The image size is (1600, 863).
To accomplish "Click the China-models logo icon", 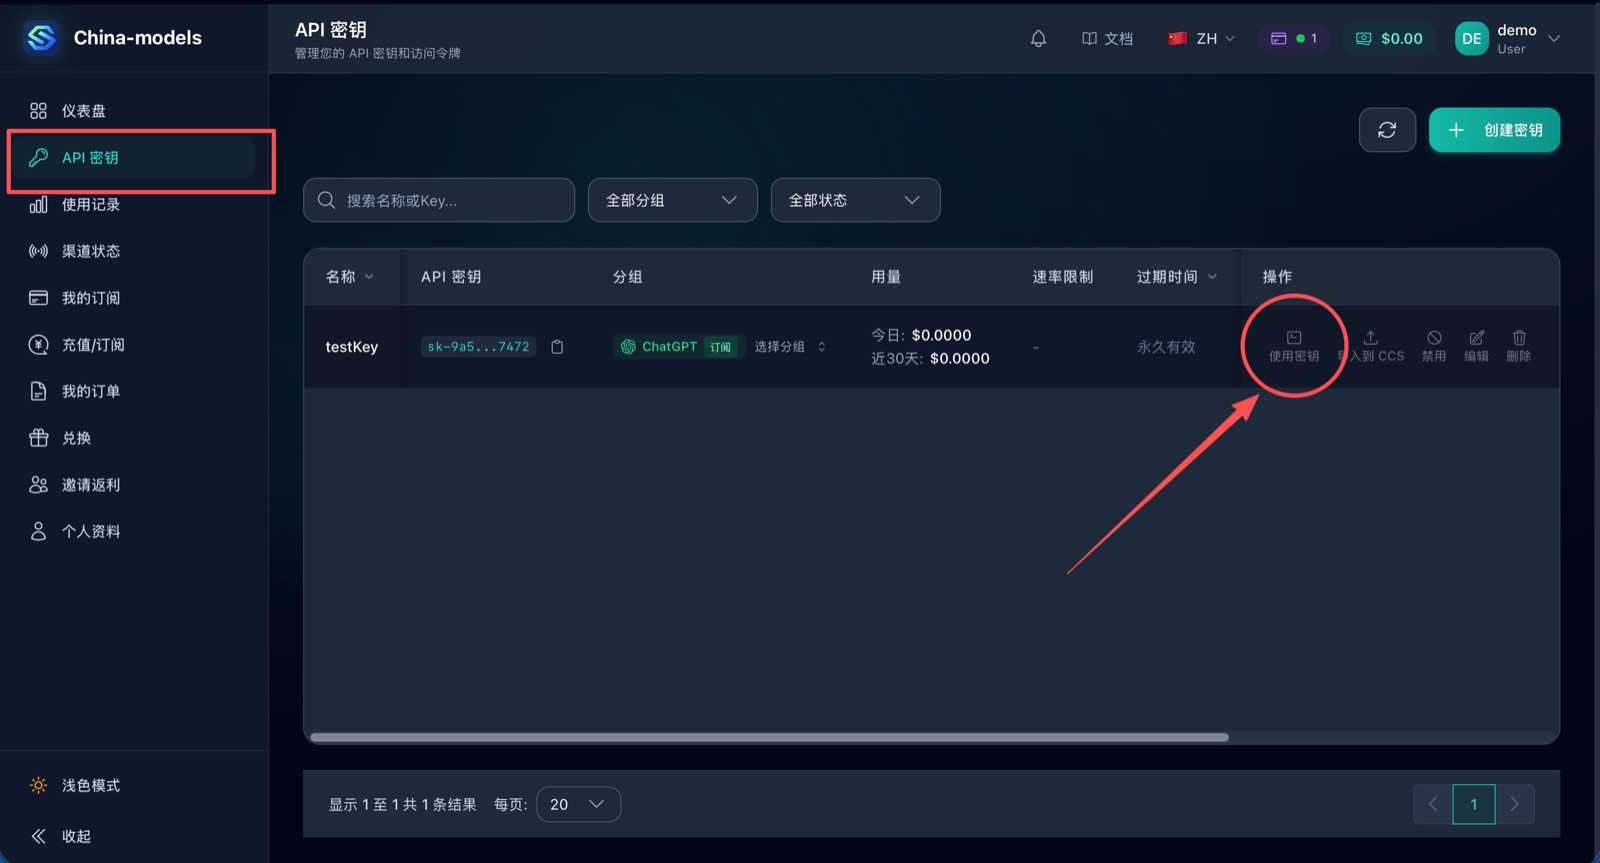I will (41, 38).
